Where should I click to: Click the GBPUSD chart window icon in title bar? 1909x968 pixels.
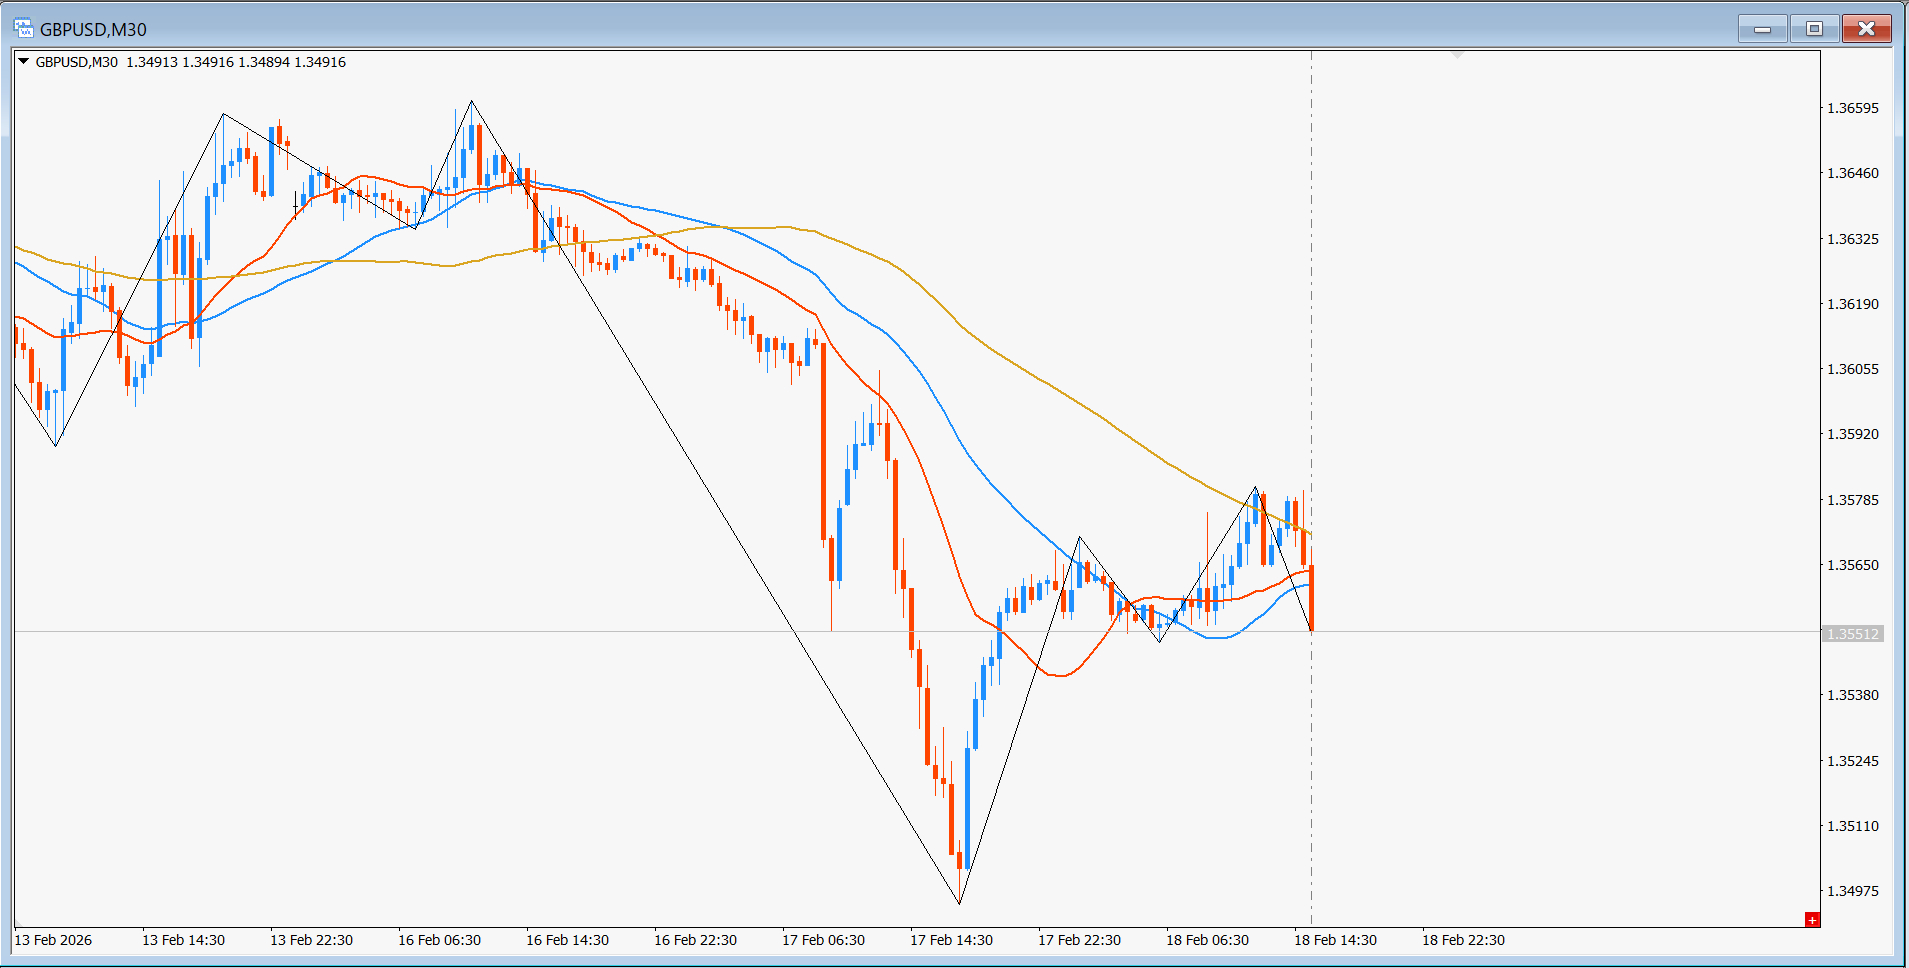point(23,28)
